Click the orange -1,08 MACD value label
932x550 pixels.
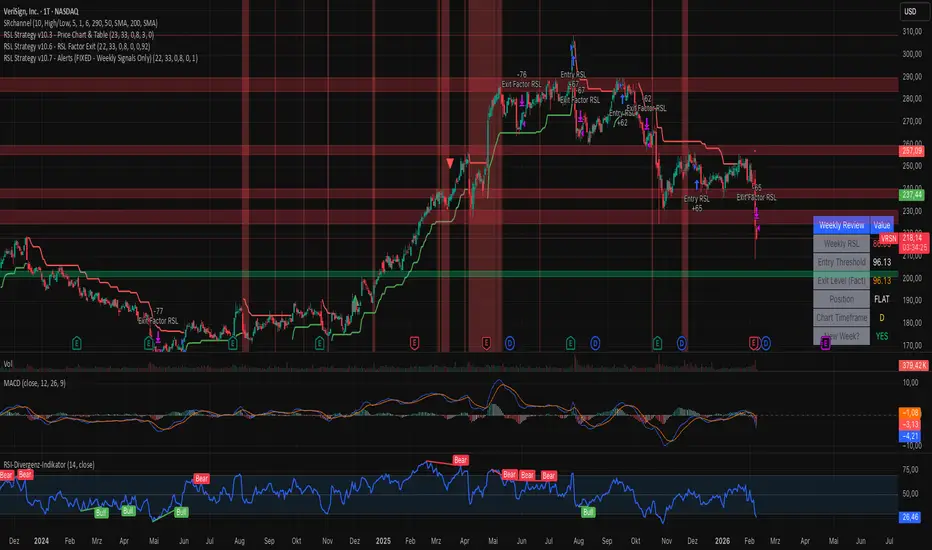tap(911, 412)
